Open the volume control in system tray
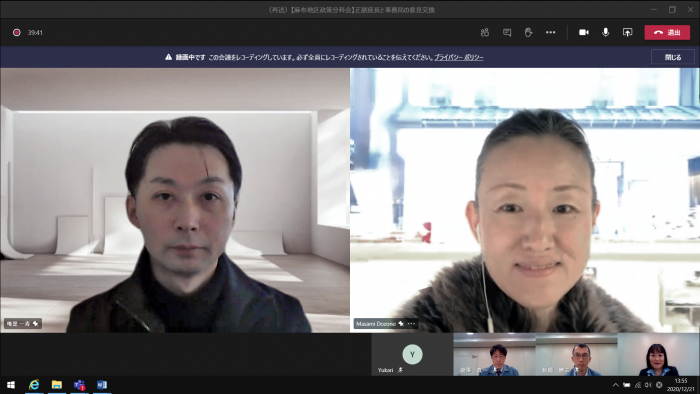The image size is (700, 394). [x=648, y=385]
